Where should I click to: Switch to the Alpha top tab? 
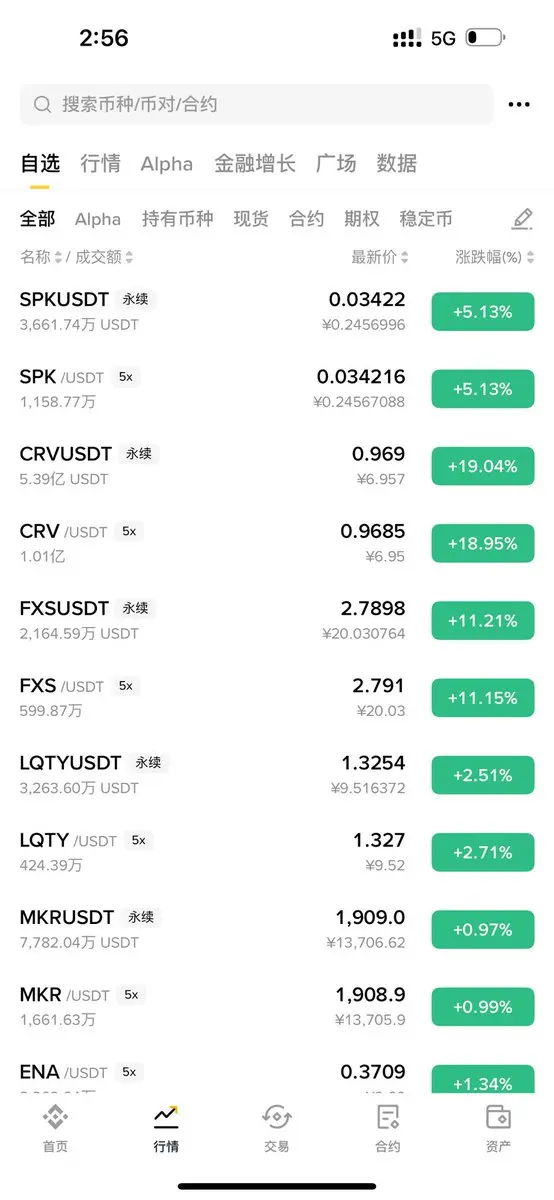pos(167,164)
